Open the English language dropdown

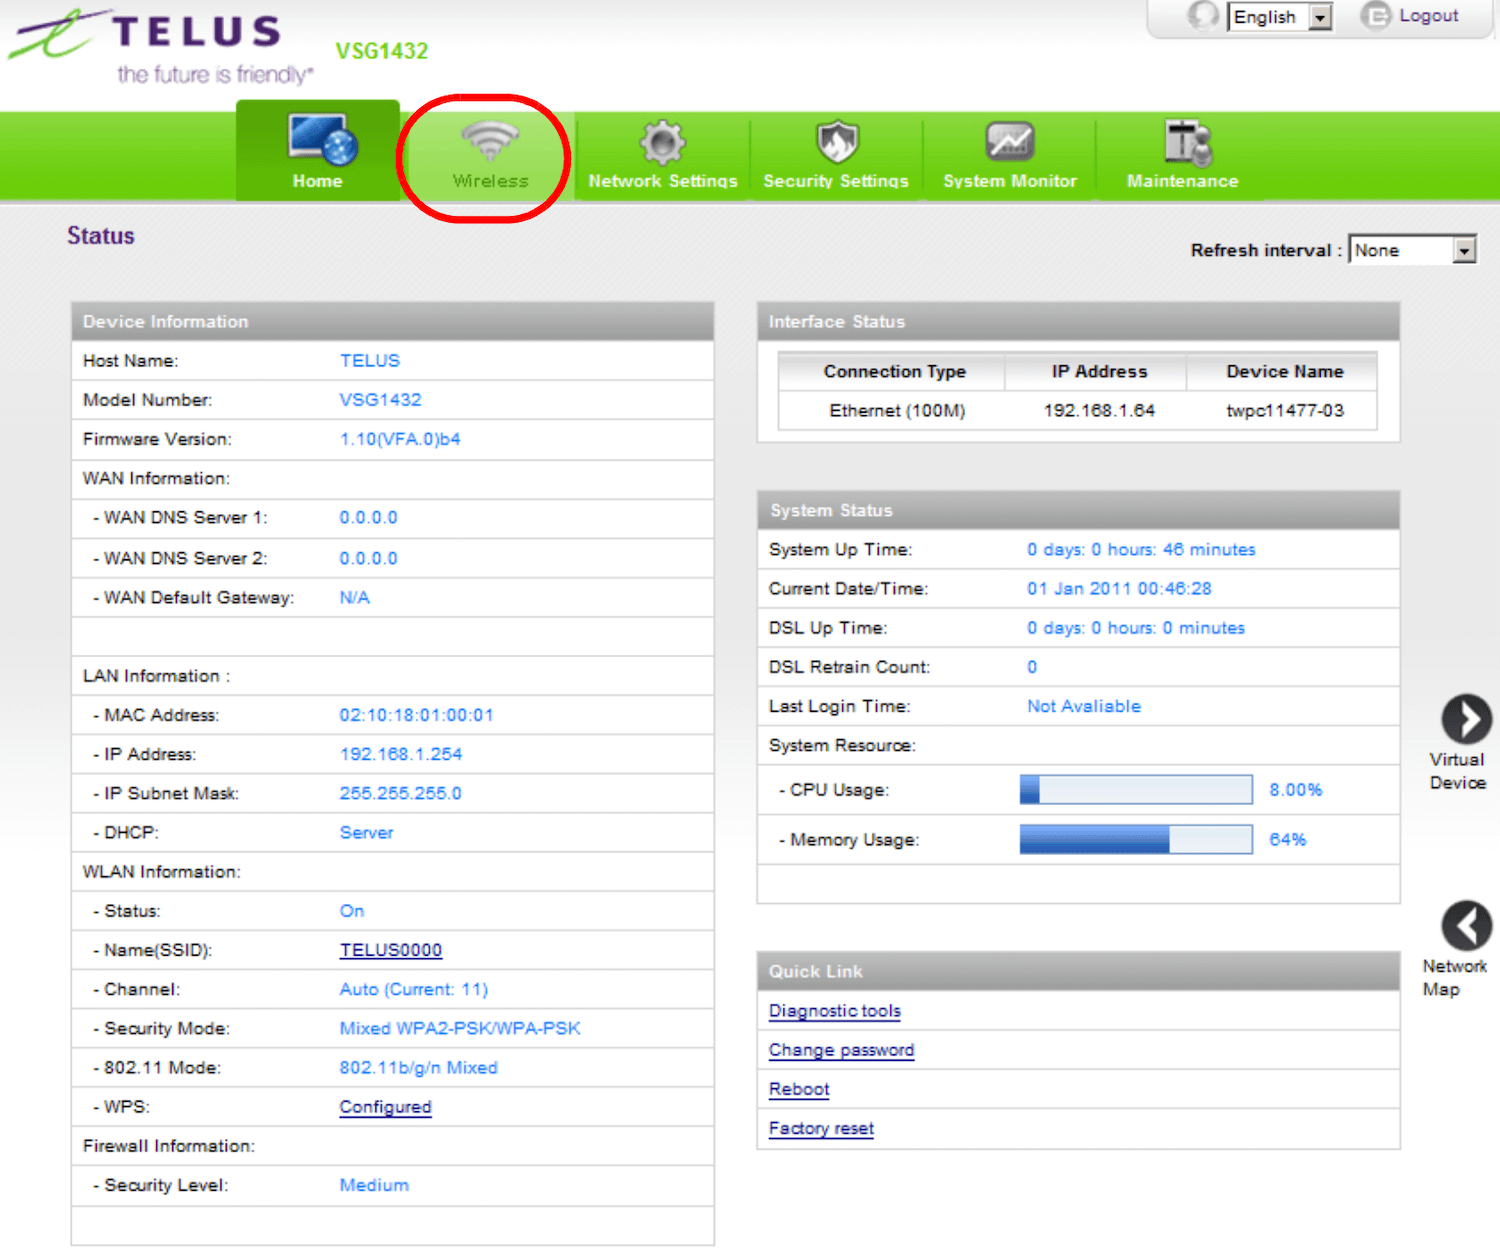[x=1280, y=17]
